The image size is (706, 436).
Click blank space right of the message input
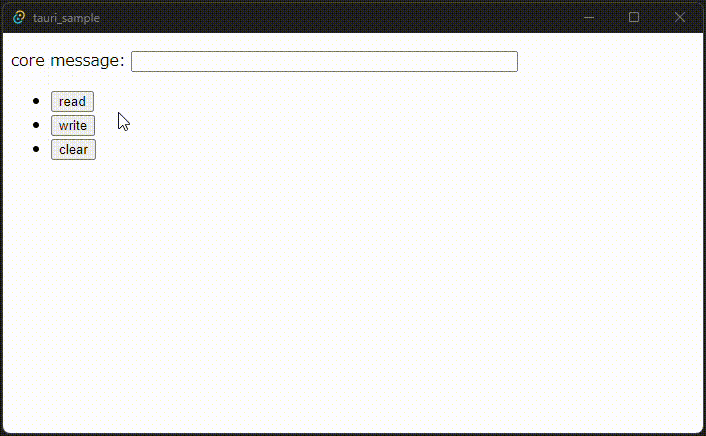pyautogui.click(x=610, y=61)
